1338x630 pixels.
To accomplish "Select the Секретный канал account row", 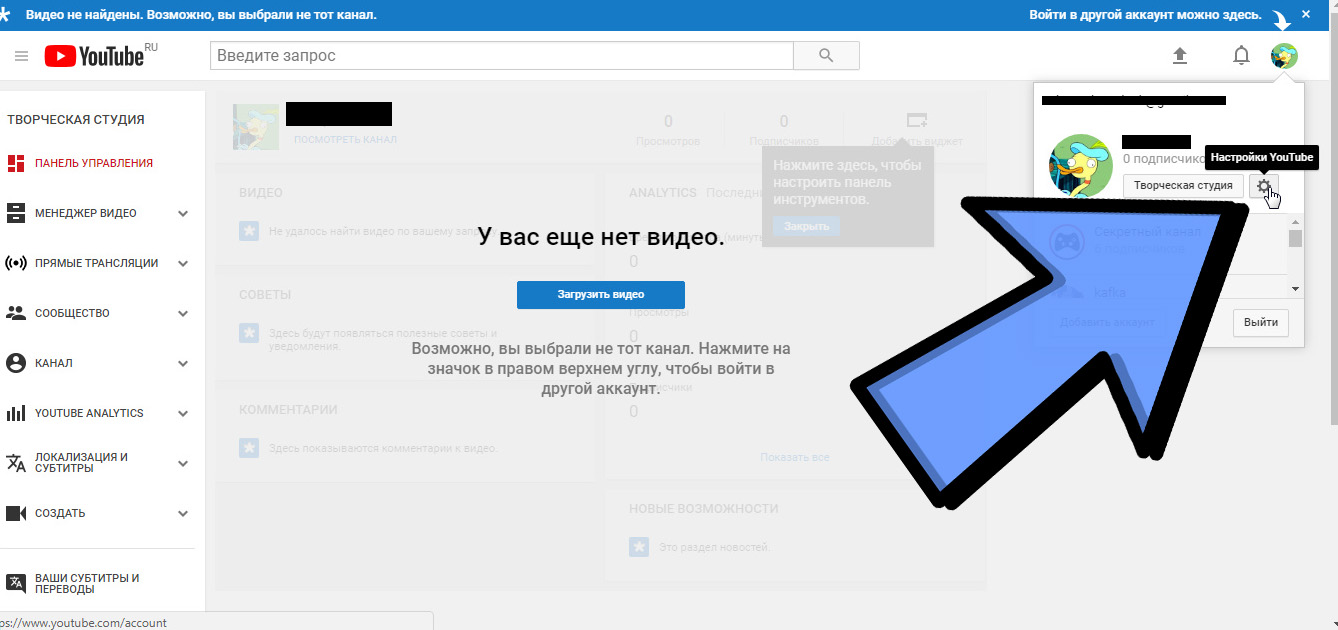I will (x=1161, y=240).
